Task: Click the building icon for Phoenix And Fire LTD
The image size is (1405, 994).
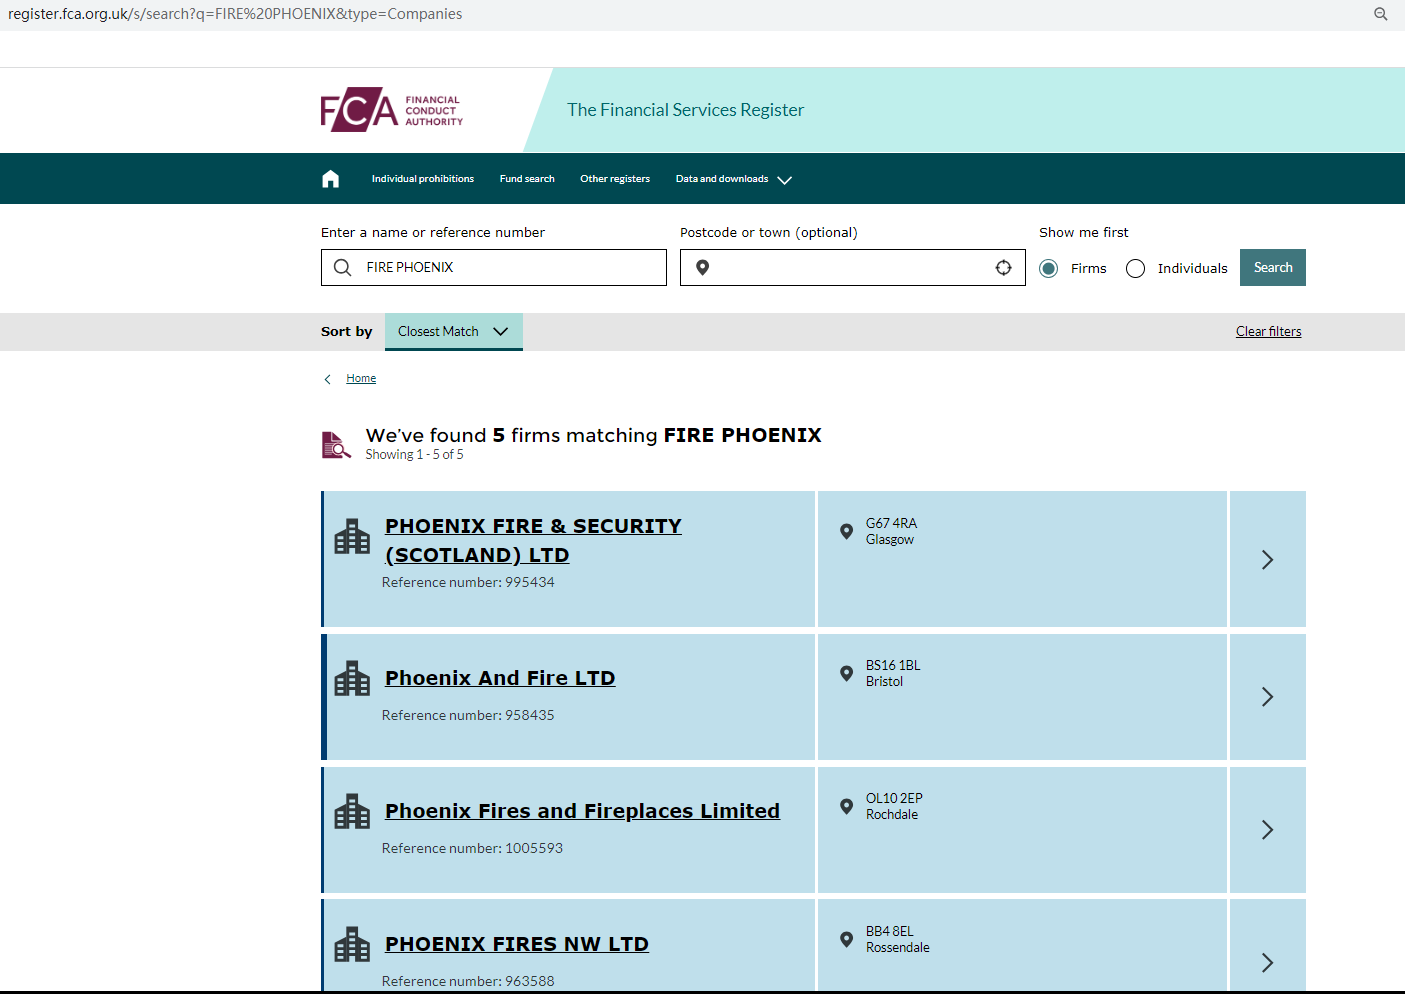Action: click(x=352, y=679)
